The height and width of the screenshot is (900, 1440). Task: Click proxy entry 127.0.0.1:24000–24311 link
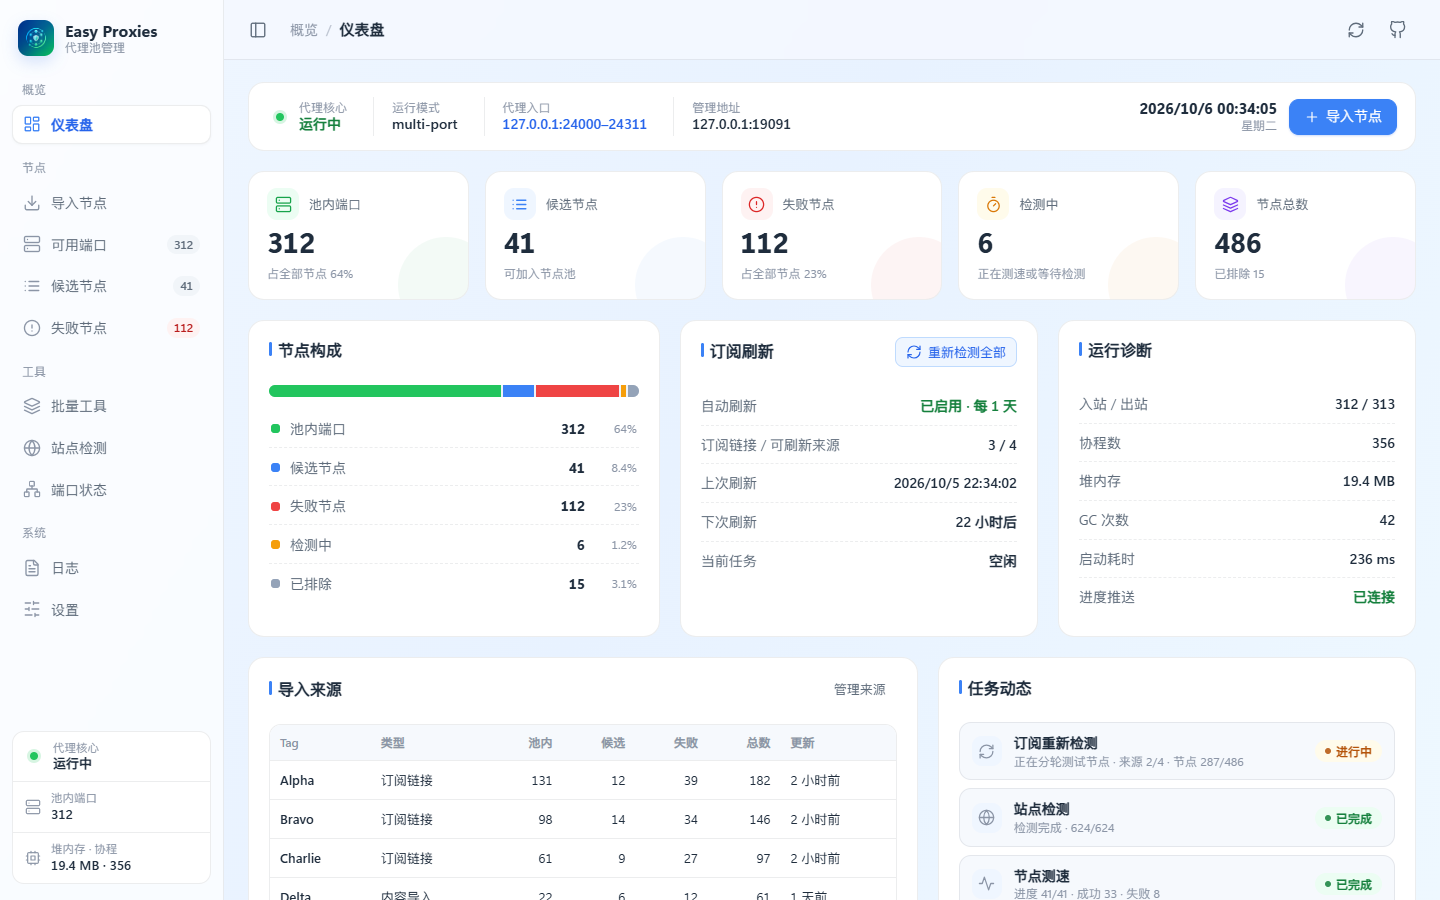coord(574,124)
